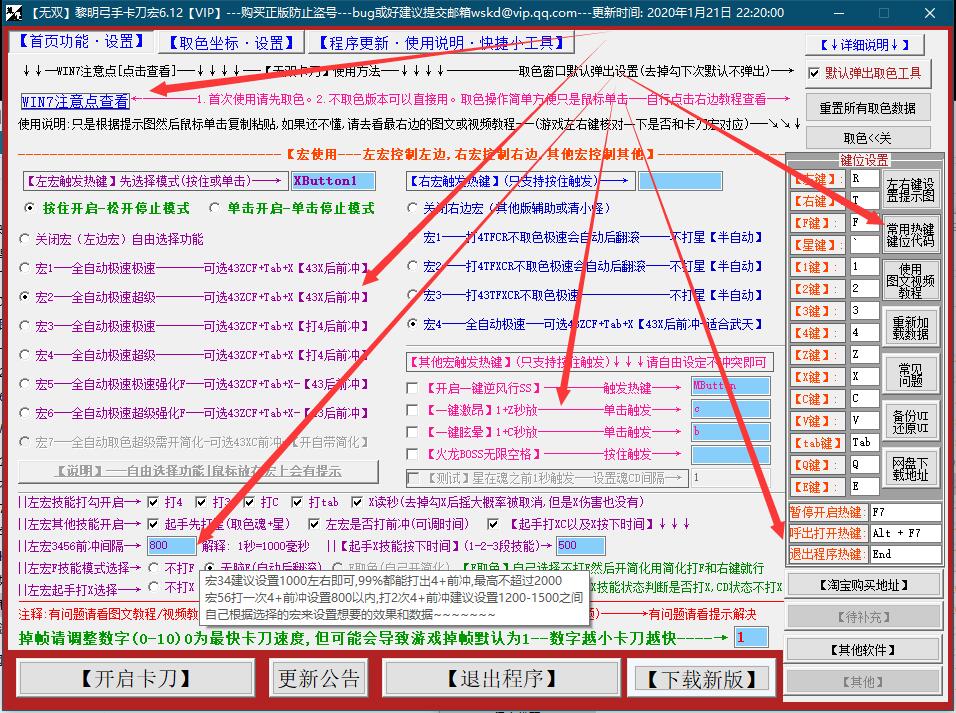Image resolution: width=956 pixels, height=713 pixels.
Task: Select 关闭右边宏 radio option
Action: point(413,208)
